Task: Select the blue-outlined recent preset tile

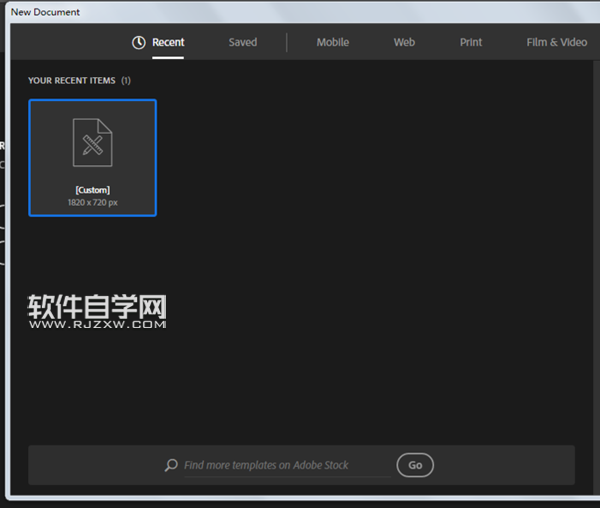Action: click(x=92, y=158)
